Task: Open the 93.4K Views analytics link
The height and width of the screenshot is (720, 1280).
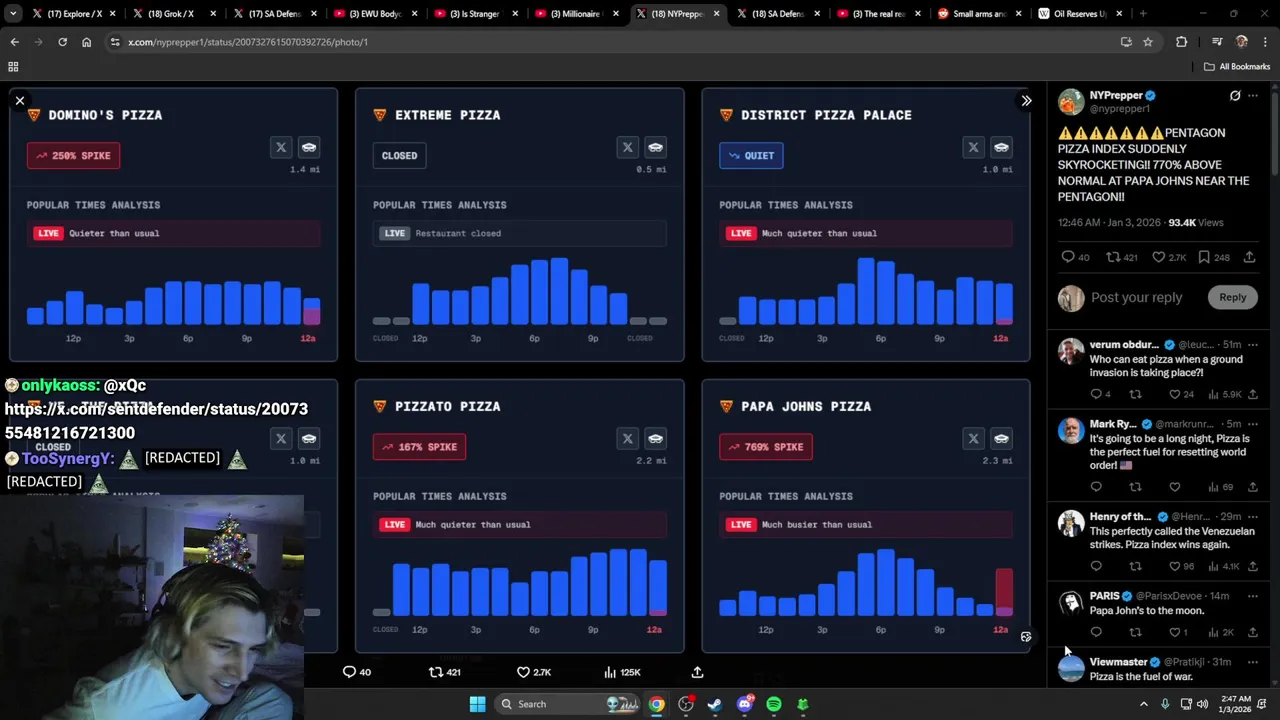Action: tap(1195, 223)
